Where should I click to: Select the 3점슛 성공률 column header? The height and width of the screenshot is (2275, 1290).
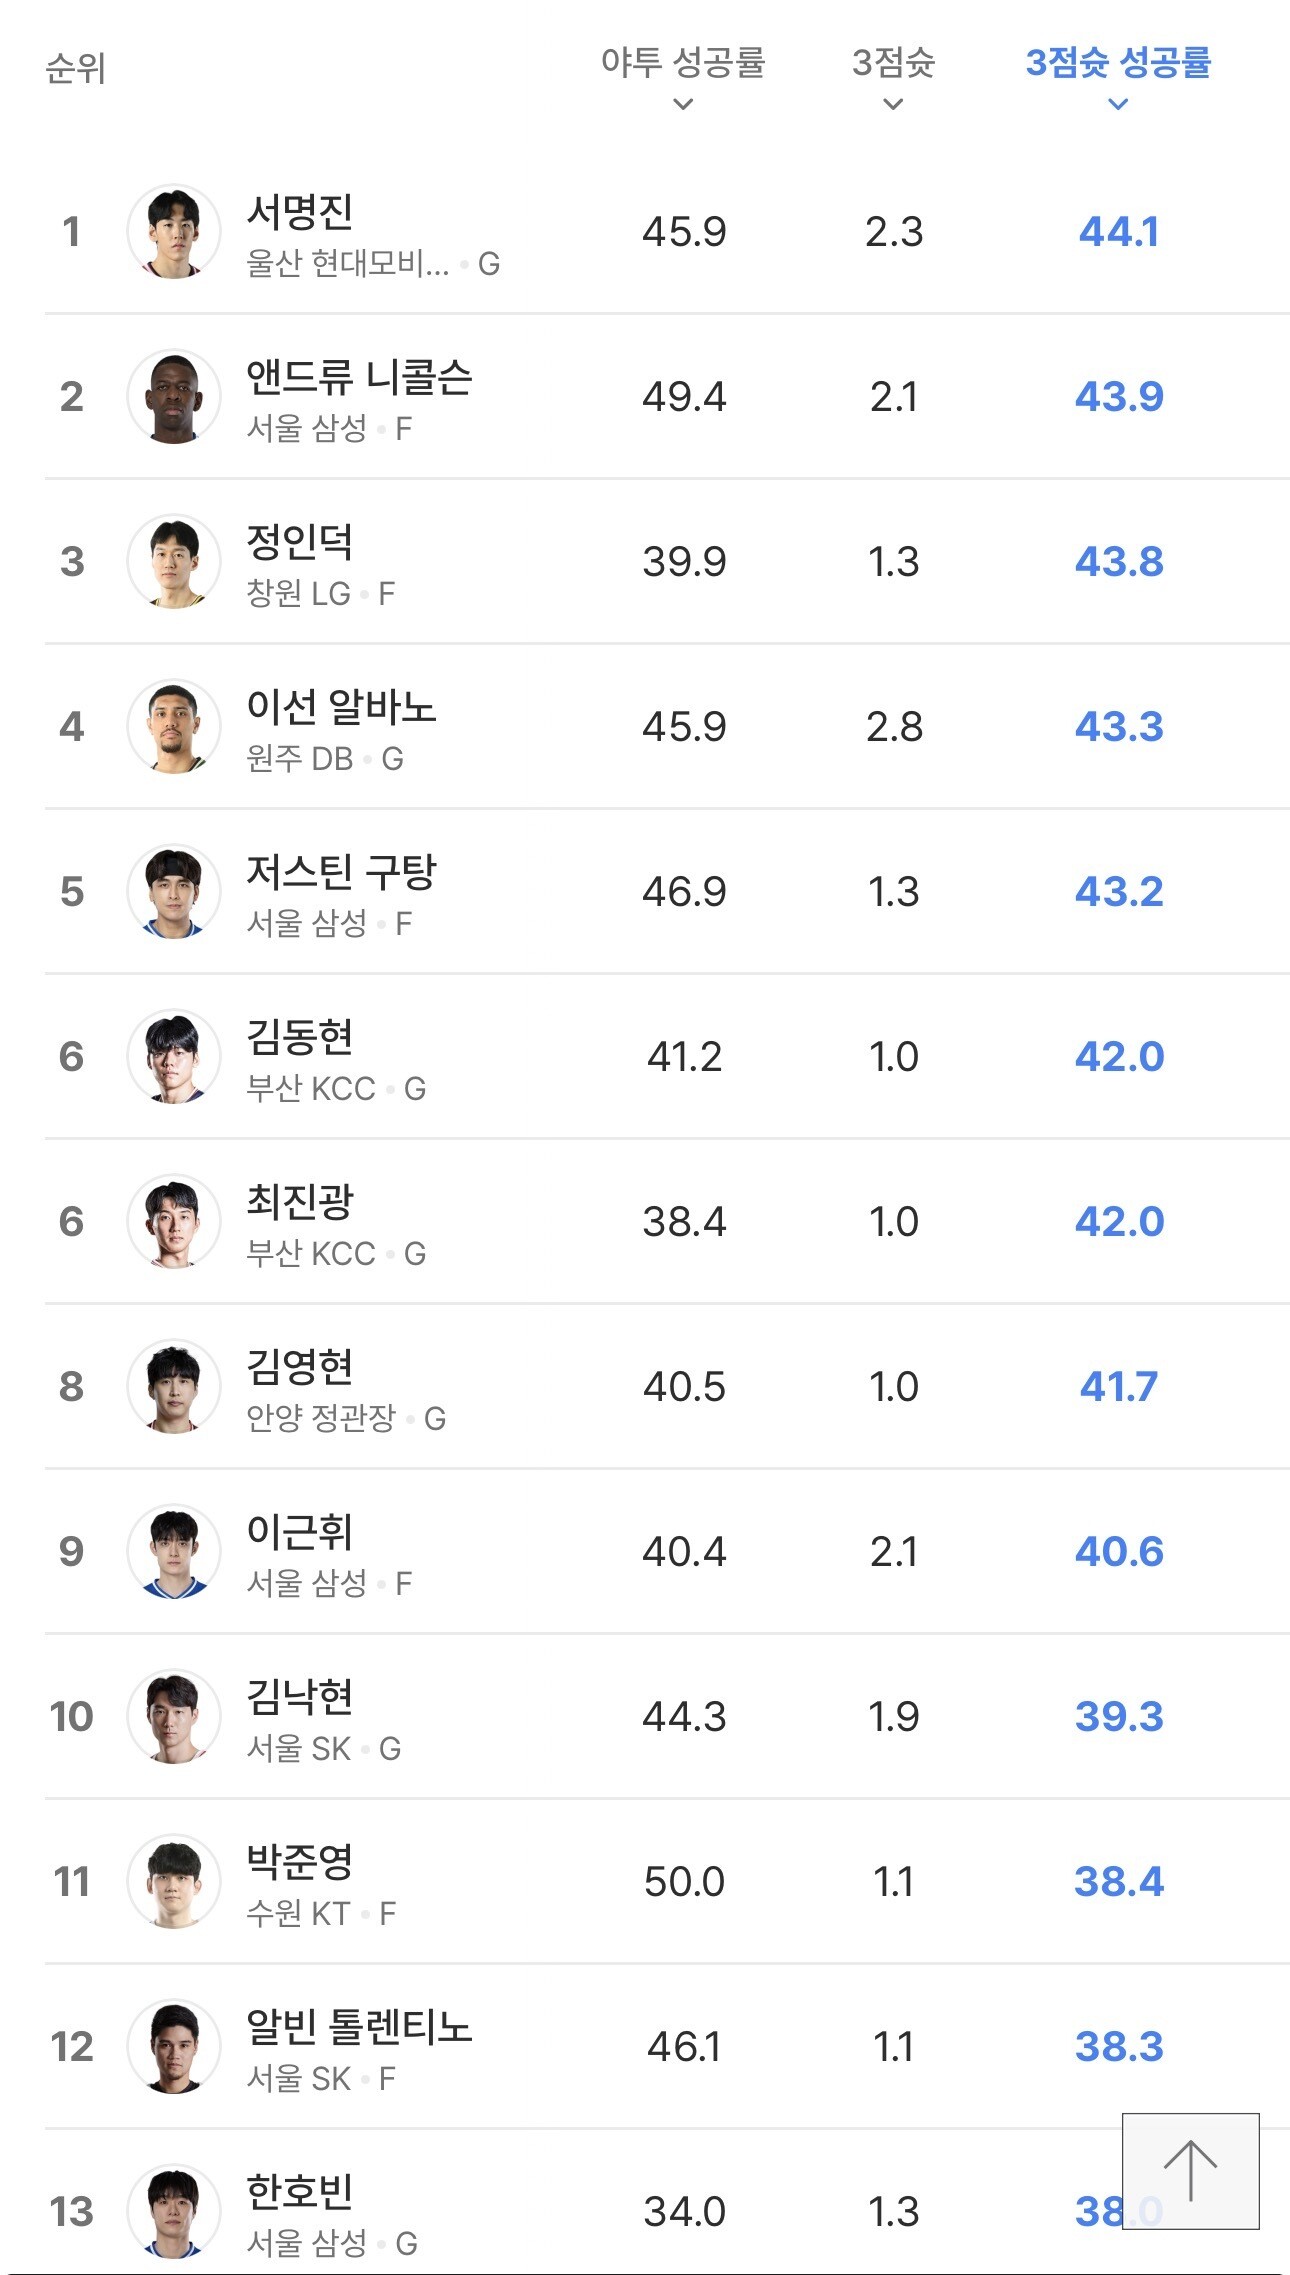pos(1118,62)
